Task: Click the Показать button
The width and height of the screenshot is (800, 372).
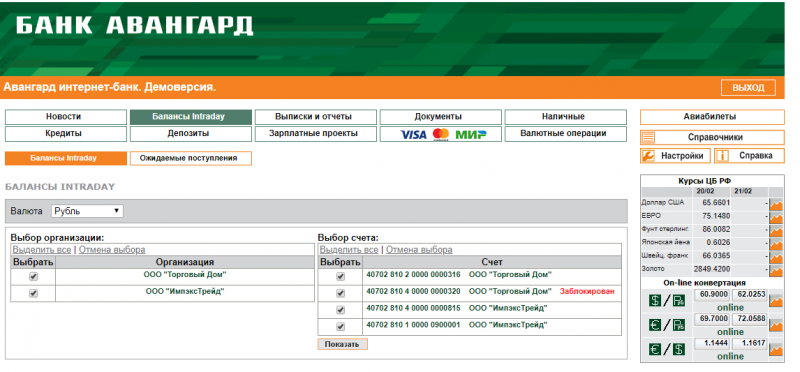Action: tap(342, 344)
